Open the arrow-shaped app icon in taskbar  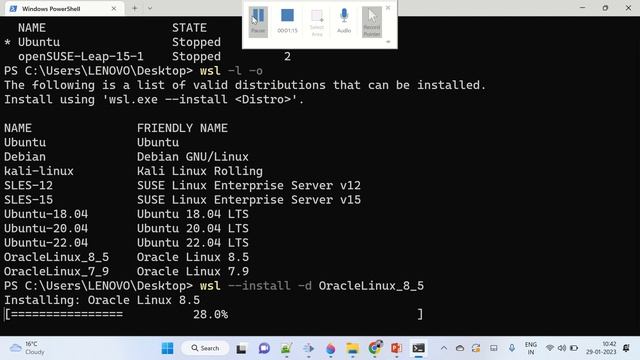(308, 348)
